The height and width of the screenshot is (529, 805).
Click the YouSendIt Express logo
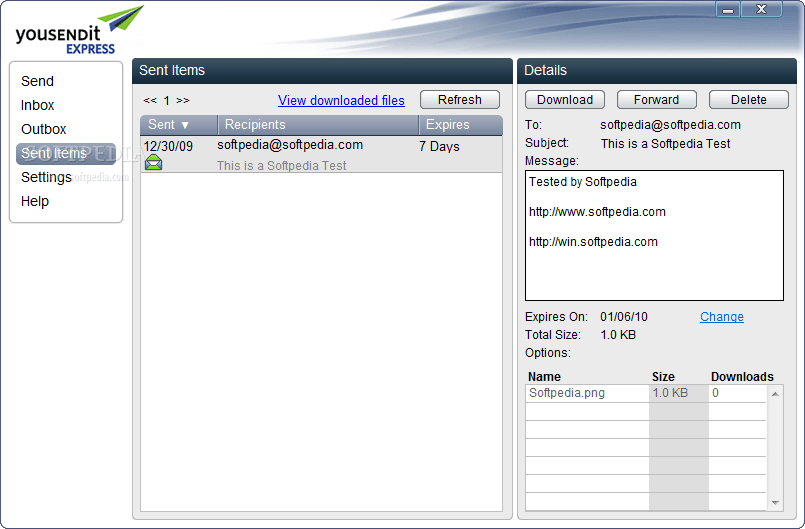pyautogui.click(x=79, y=30)
